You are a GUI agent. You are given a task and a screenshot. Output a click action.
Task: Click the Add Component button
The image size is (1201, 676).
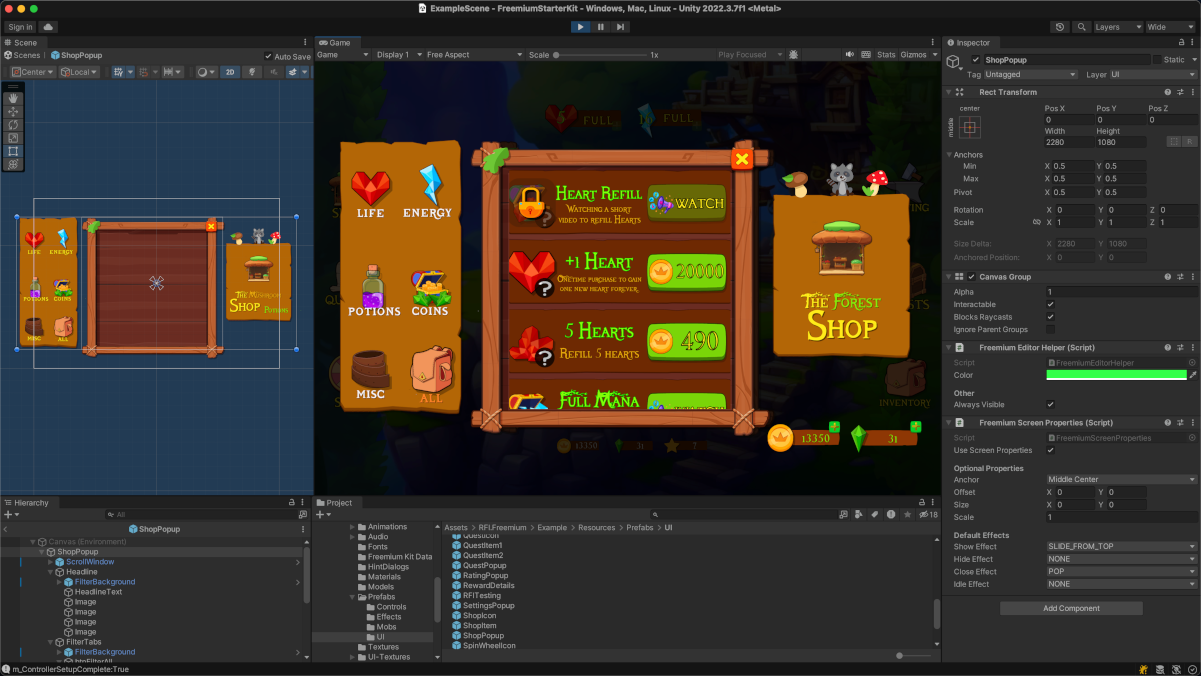click(1071, 608)
